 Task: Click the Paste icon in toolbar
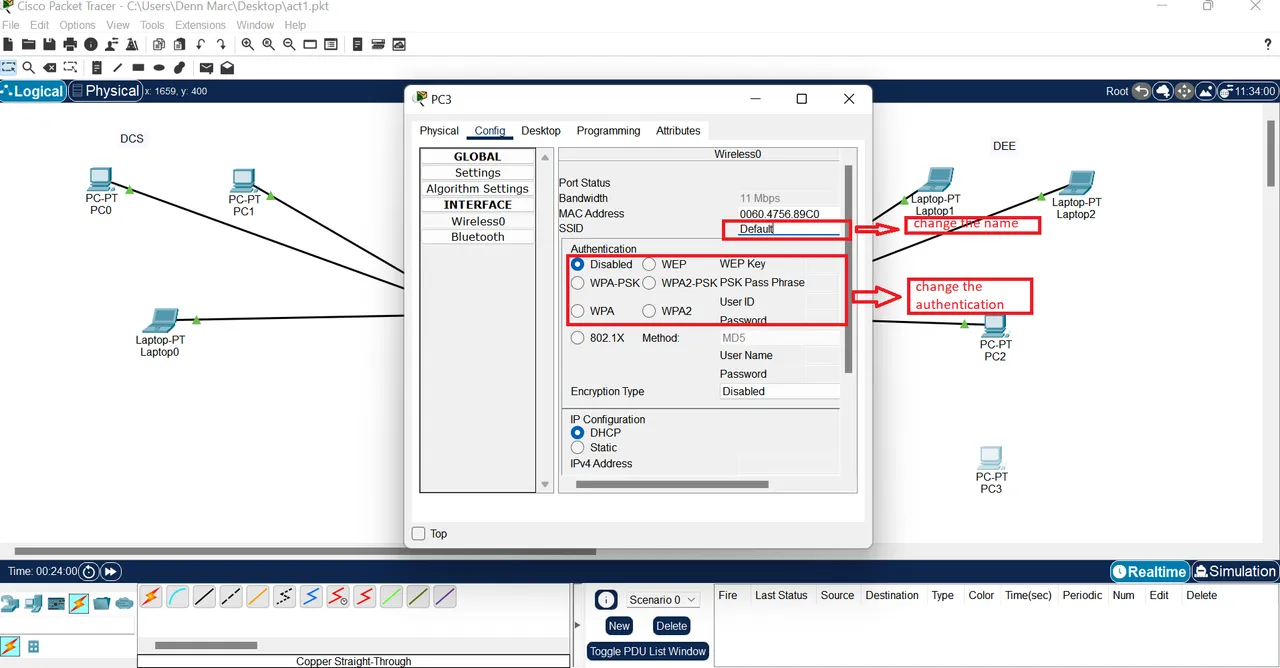(179, 44)
